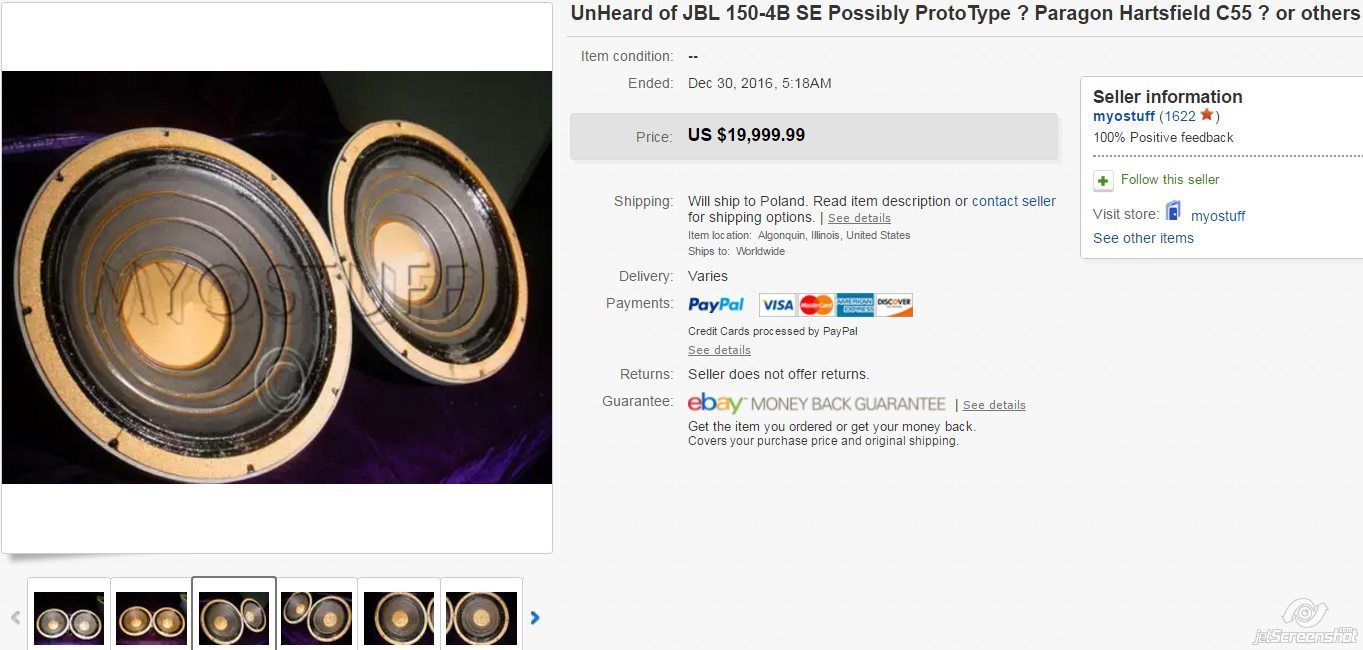The image size is (1363, 650).
Task: Click the MasterCard icon
Action: (816, 305)
